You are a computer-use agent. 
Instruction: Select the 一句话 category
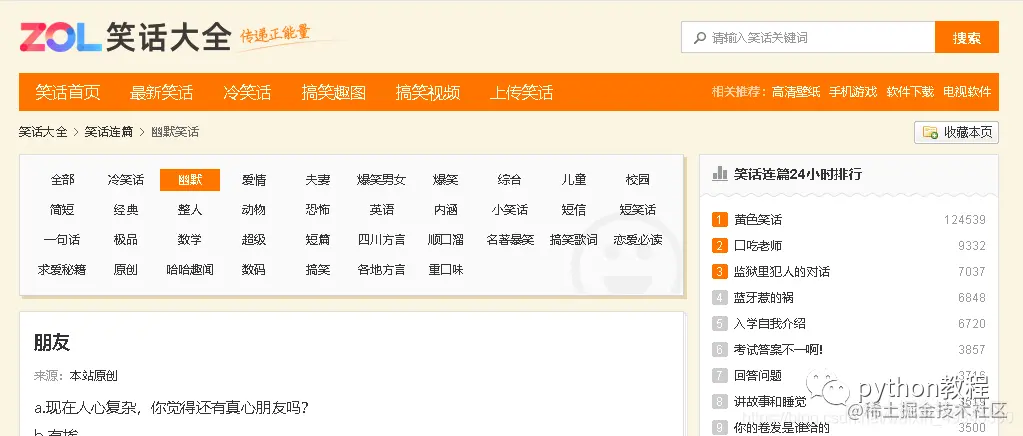(x=62, y=240)
